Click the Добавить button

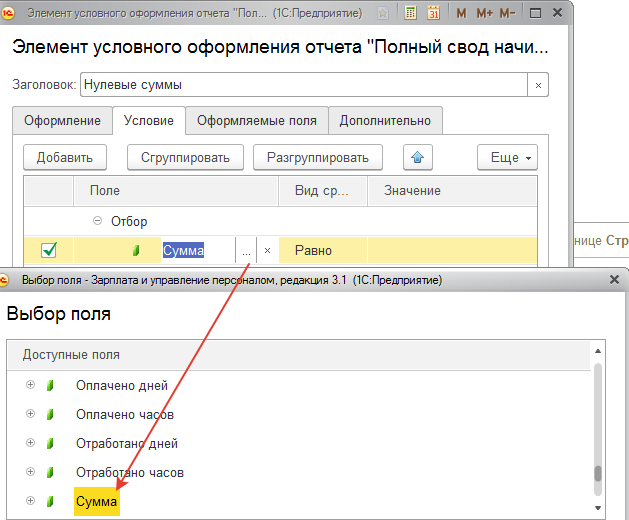pyautogui.click(x=65, y=157)
